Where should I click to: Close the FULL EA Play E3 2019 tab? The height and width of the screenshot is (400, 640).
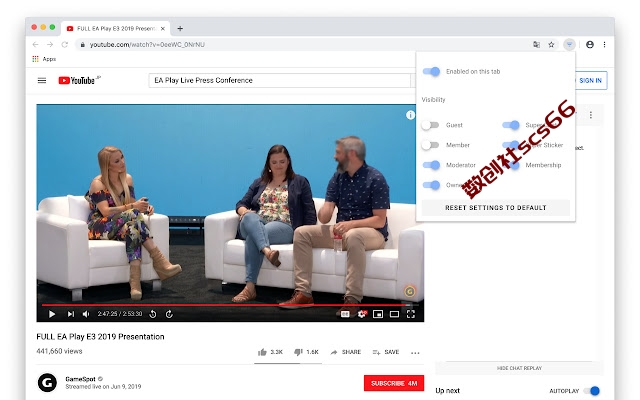(163, 29)
